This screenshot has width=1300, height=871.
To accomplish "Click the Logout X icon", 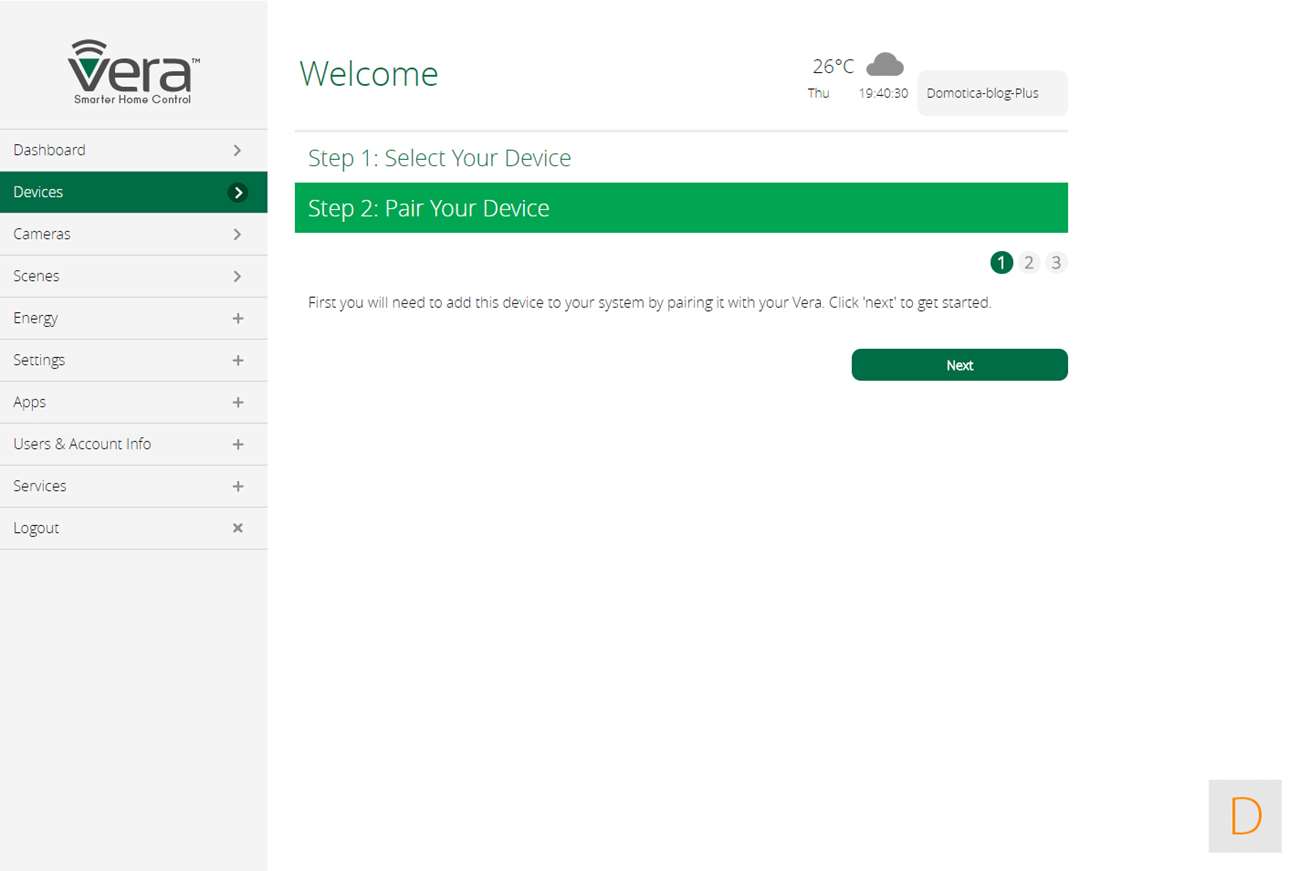I will coord(238,528).
